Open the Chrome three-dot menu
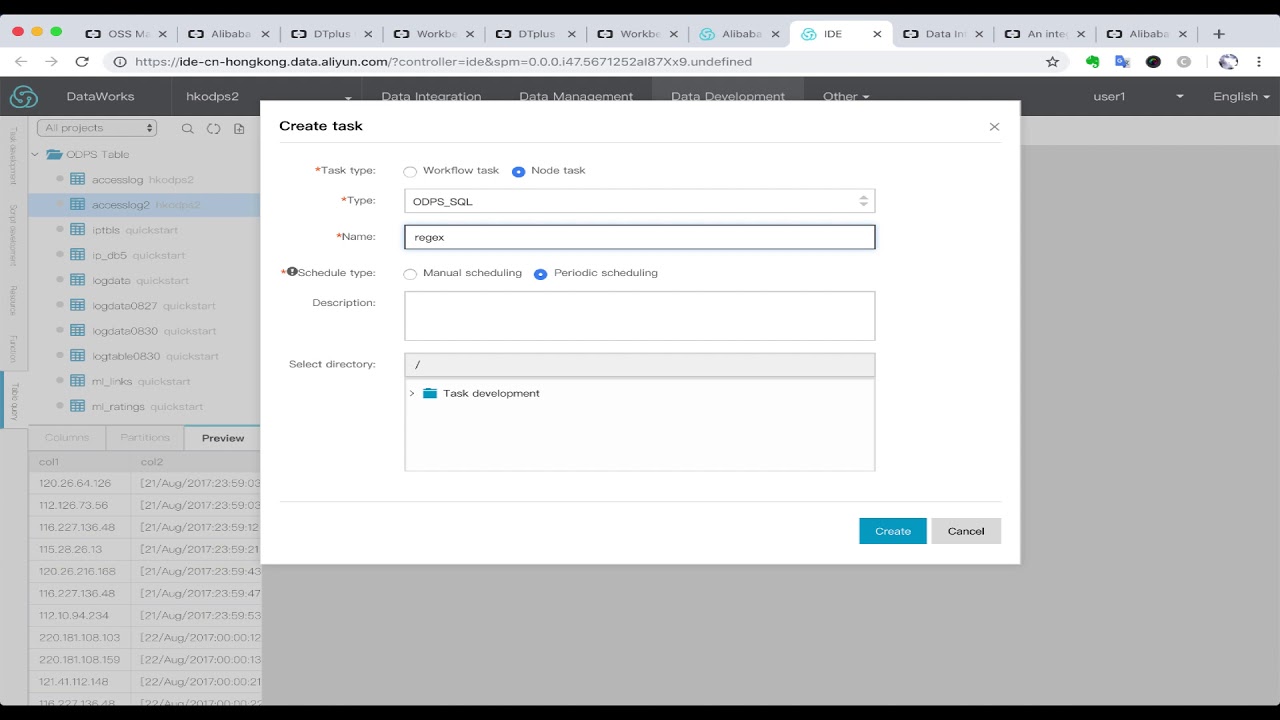Screen dimensions: 1280x720 point(1259,62)
